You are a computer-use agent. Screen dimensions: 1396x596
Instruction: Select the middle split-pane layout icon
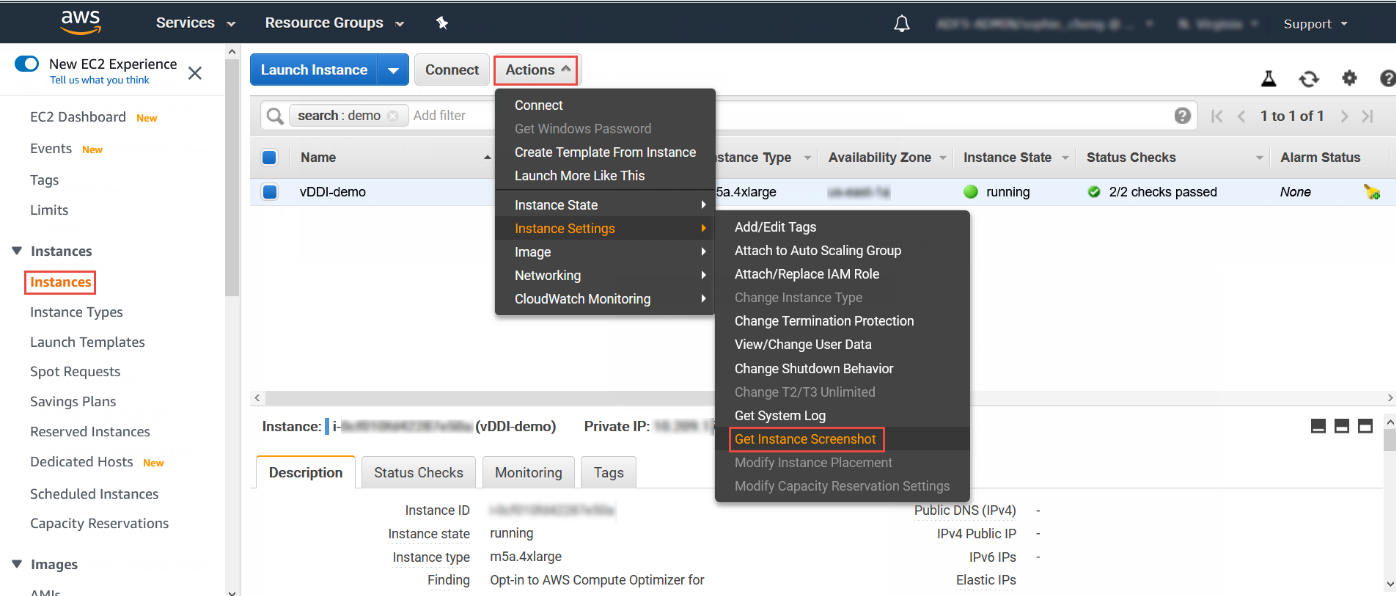tap(1341, 425)
